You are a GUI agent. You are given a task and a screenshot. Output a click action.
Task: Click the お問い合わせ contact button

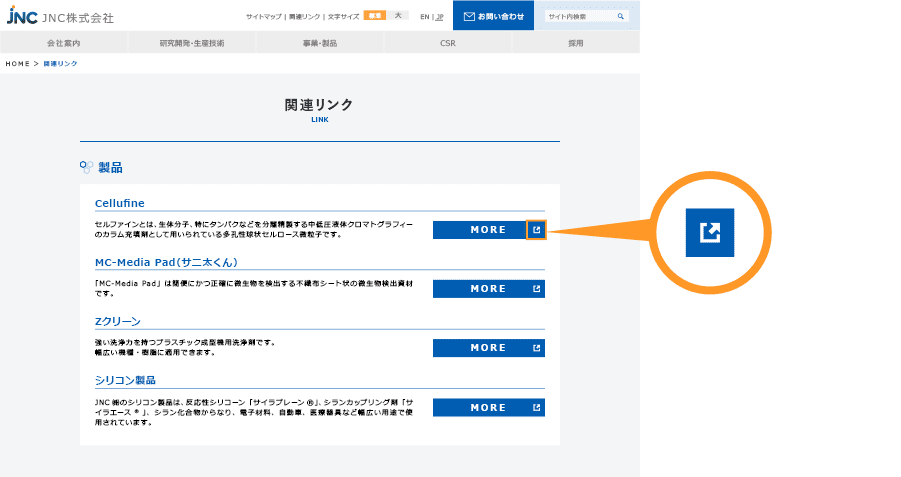pos(494,16)
